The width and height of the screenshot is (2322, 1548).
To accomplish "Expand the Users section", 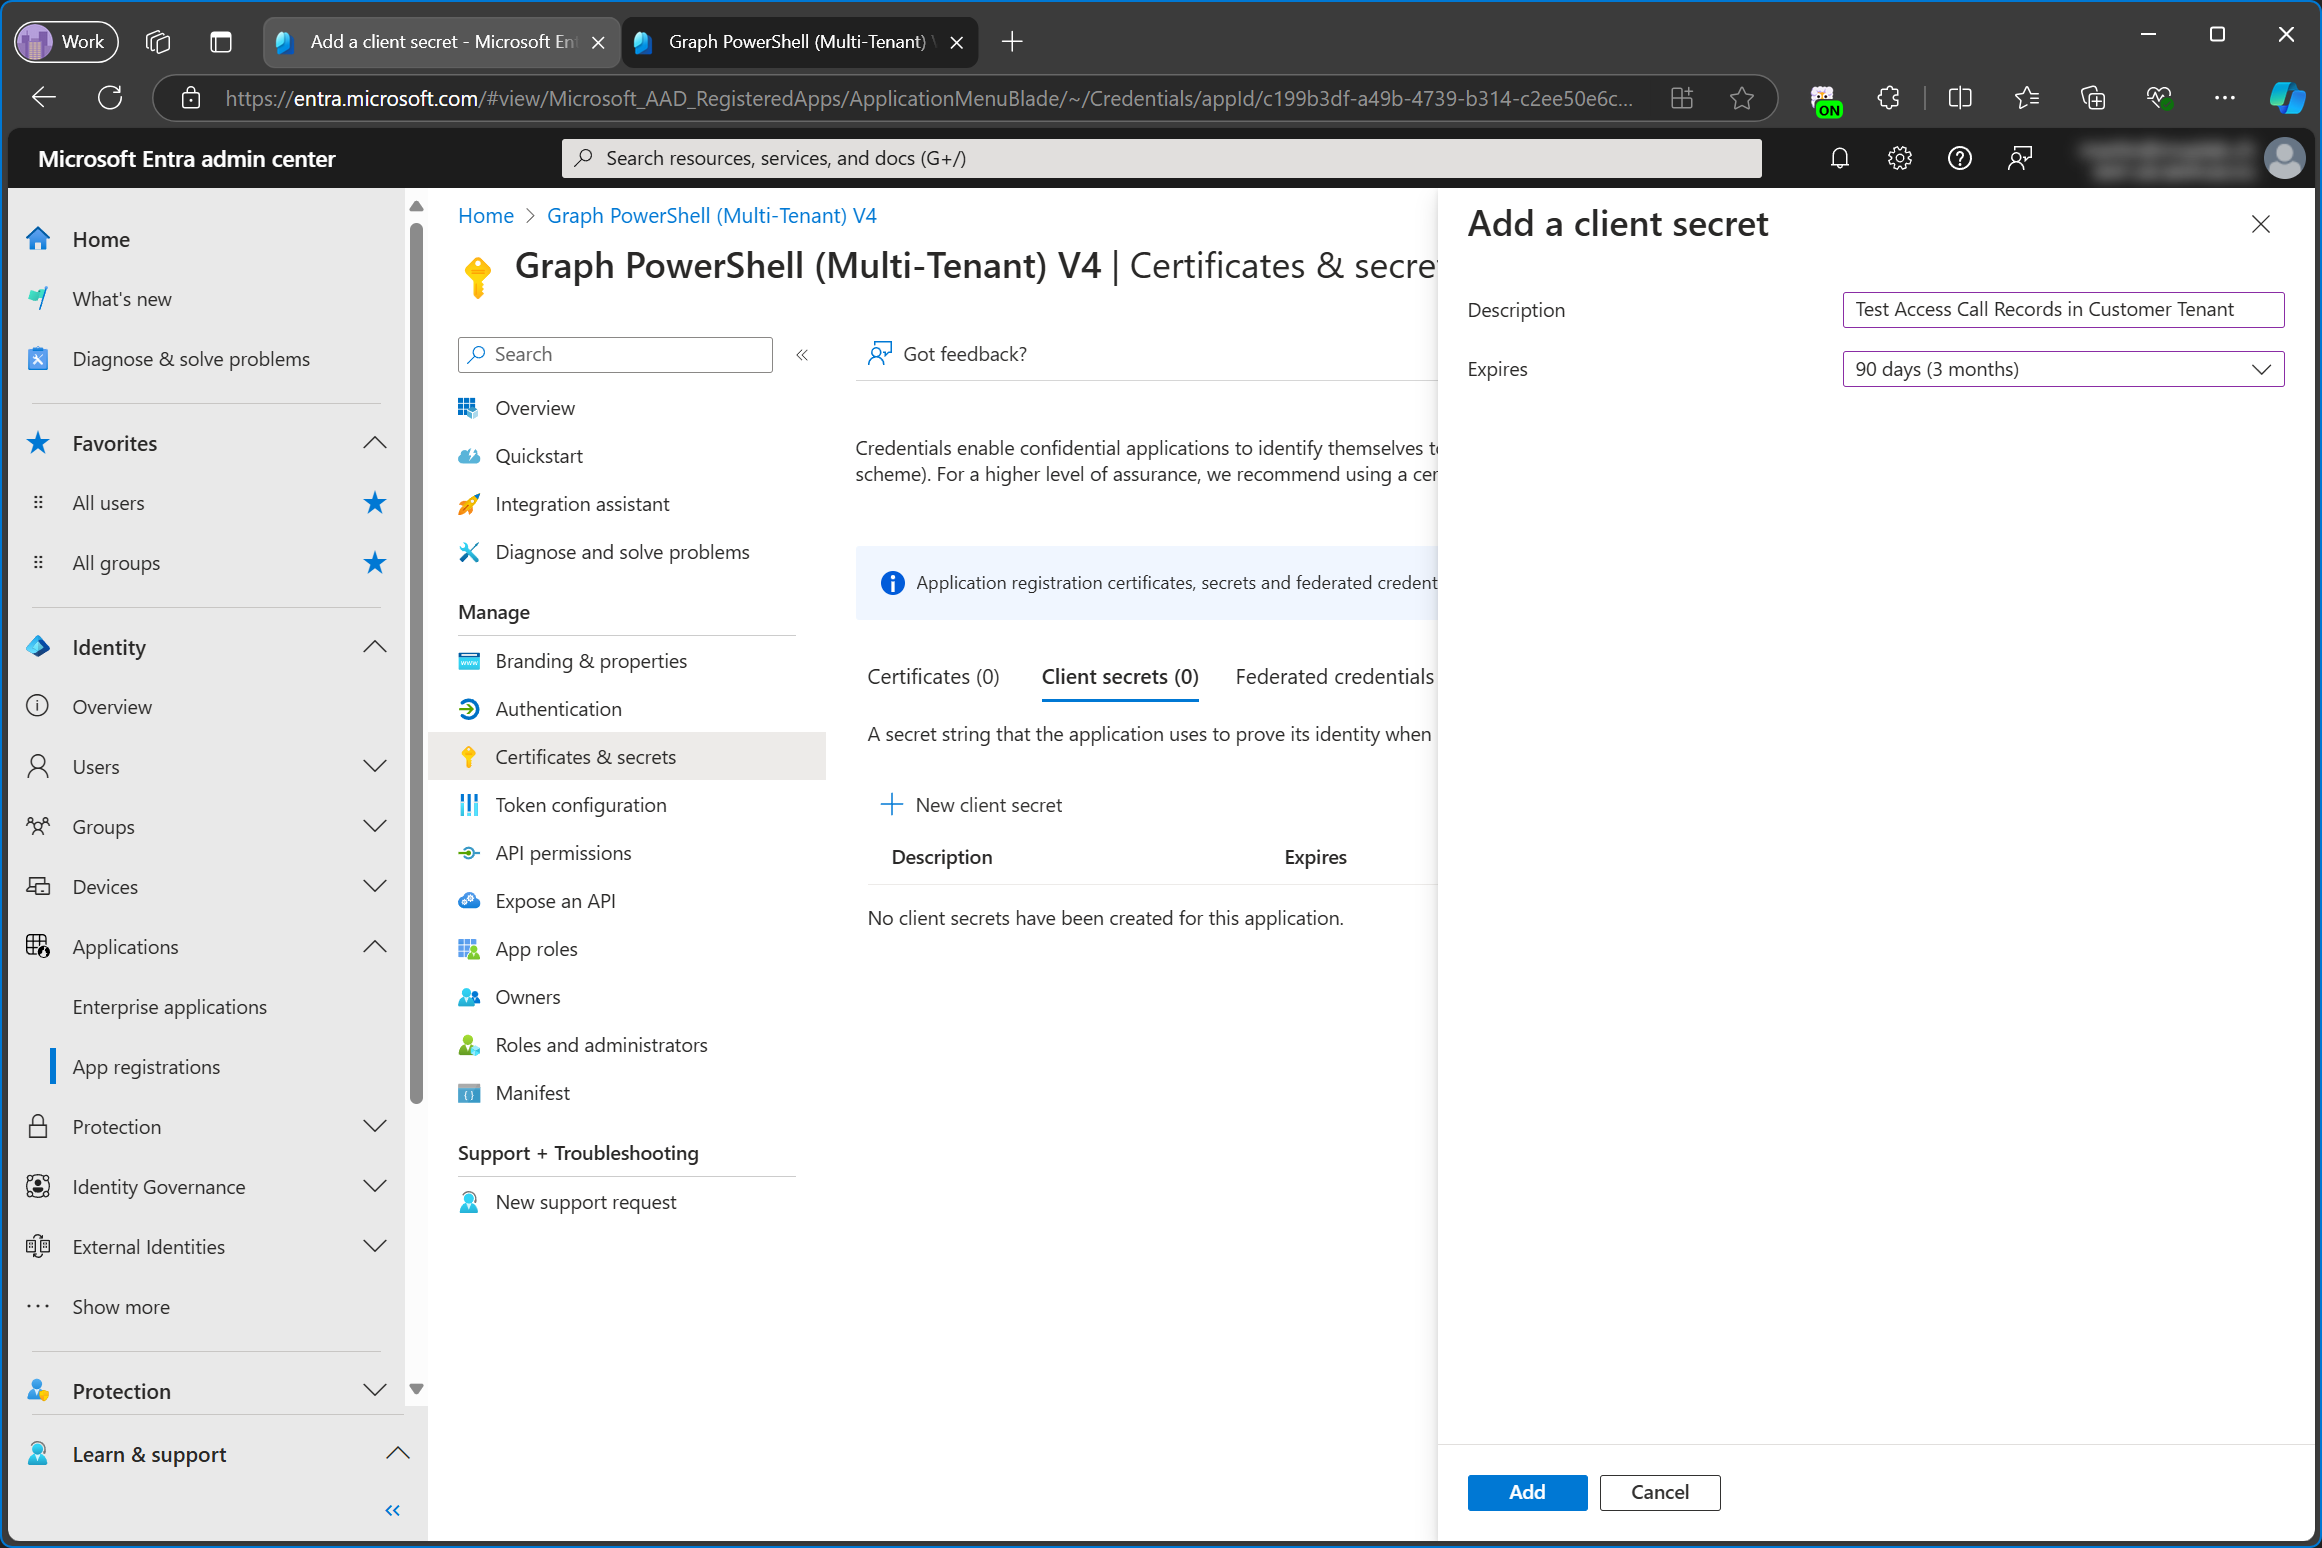I will [375, 767].
